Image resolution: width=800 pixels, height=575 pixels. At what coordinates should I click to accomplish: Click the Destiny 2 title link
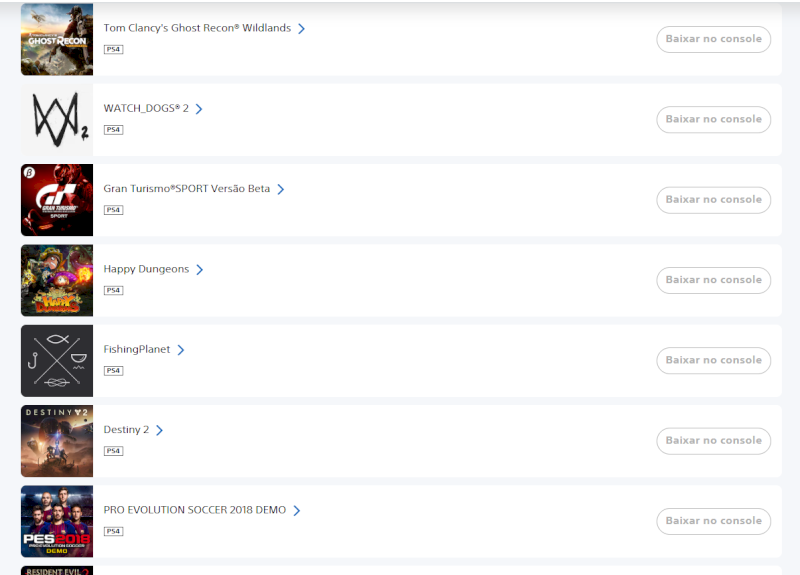tap(126, 430)
